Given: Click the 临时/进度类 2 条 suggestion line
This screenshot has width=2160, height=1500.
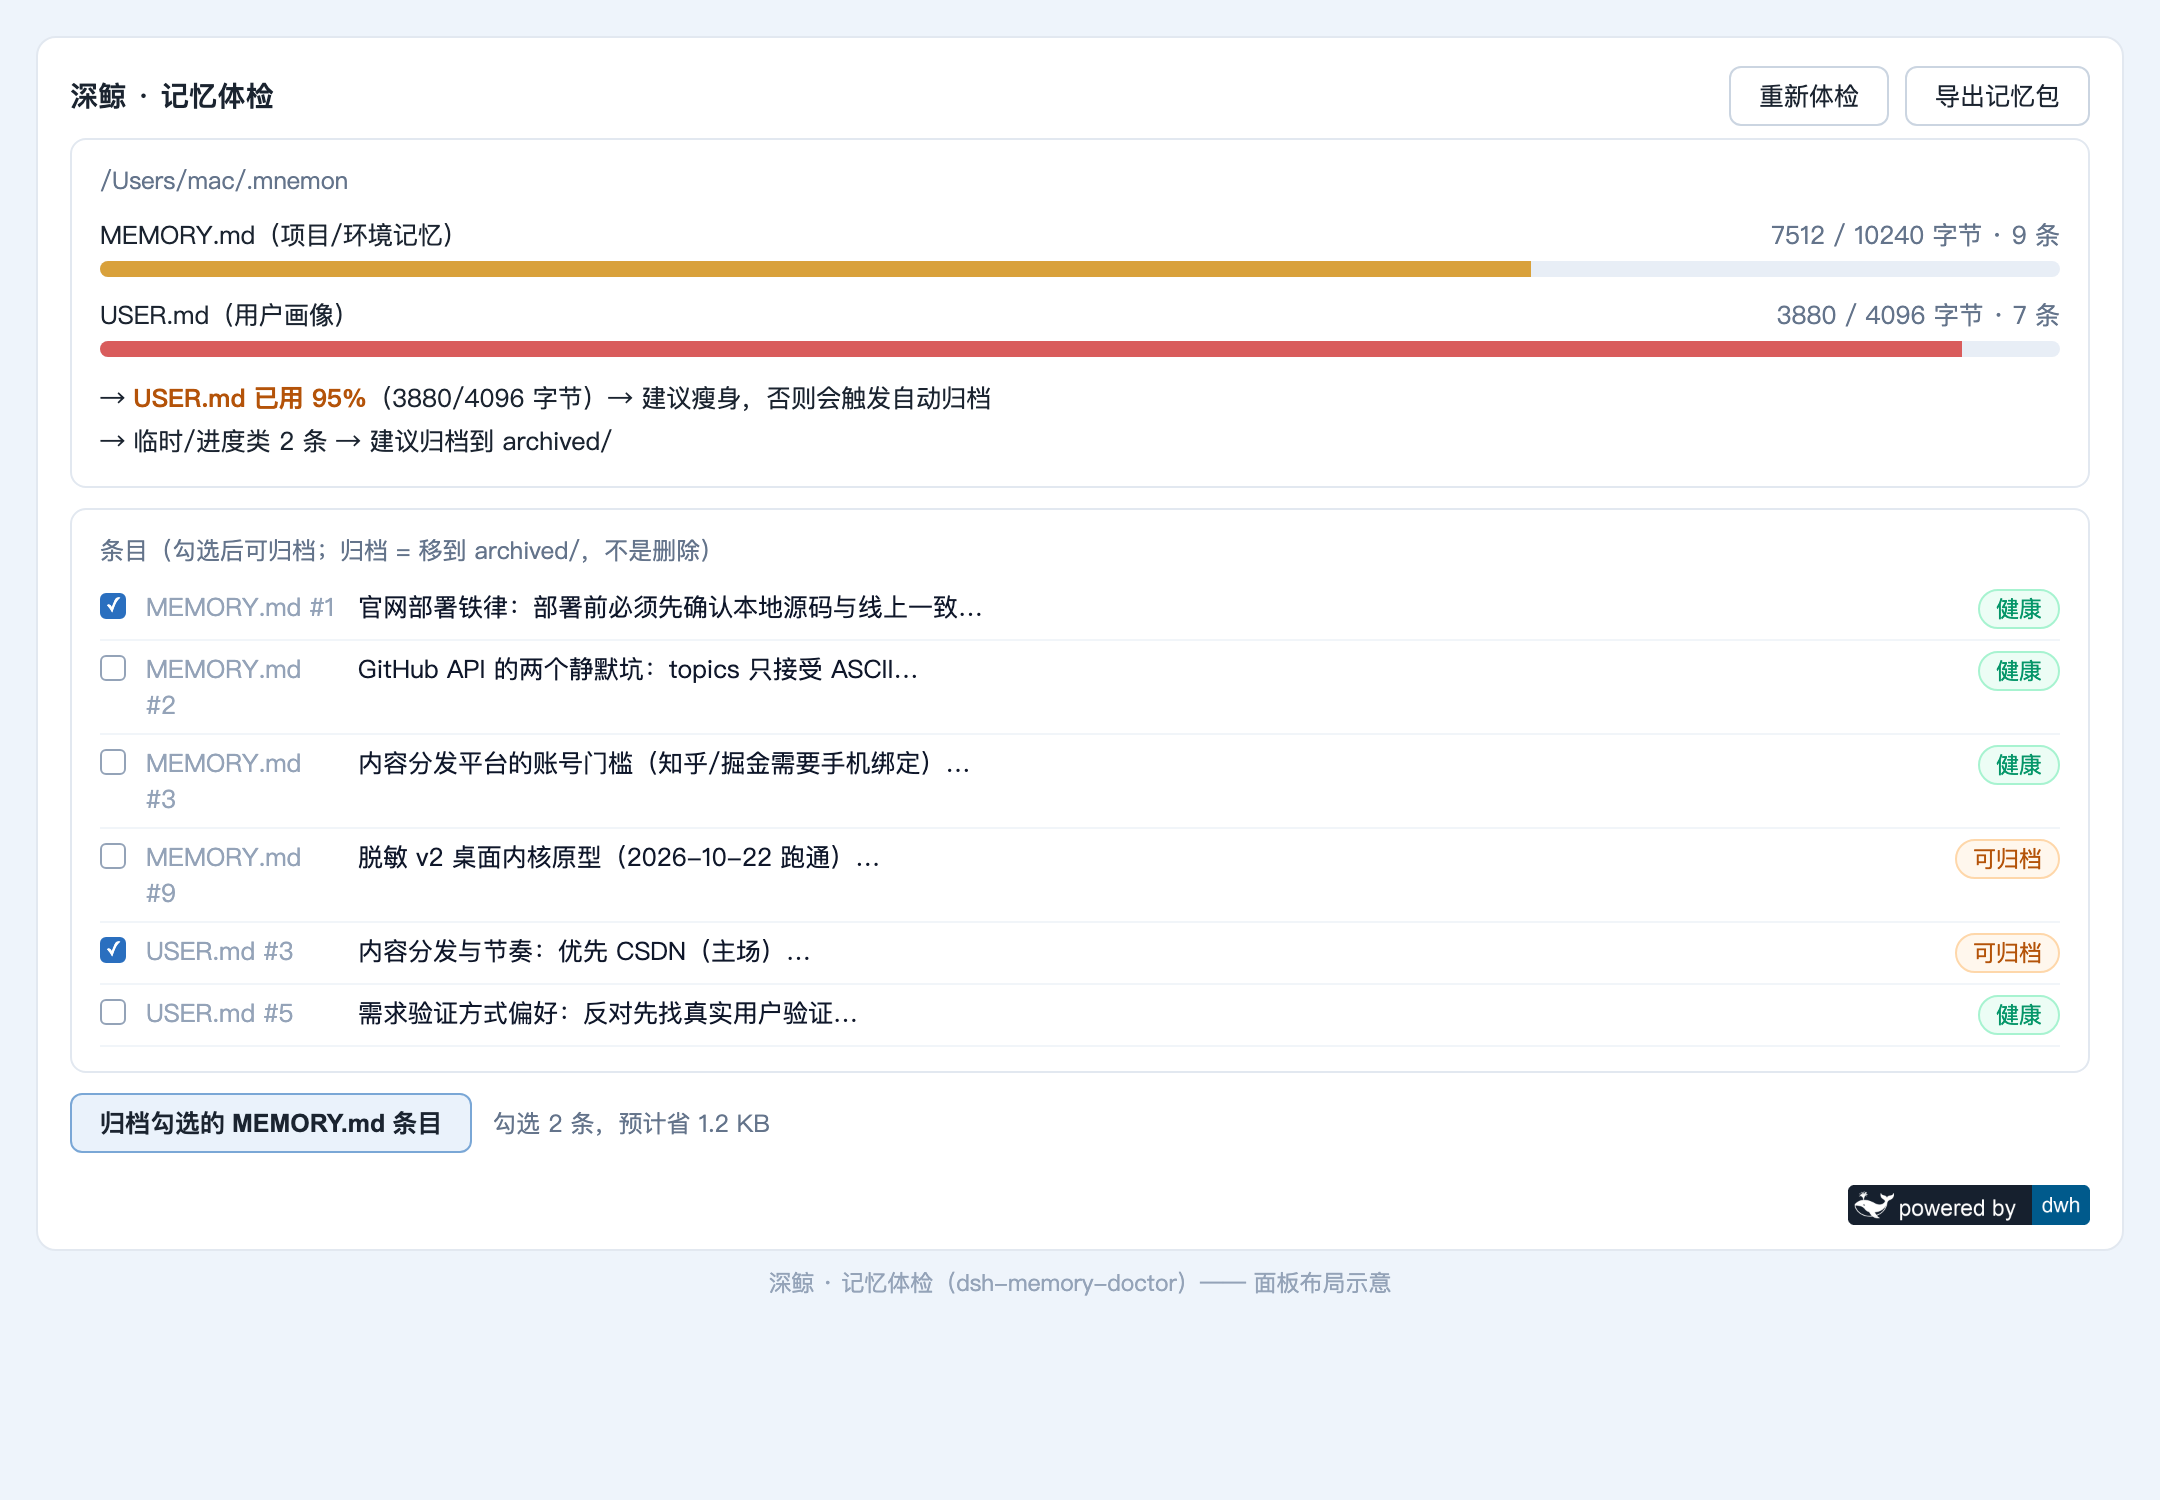Looking at the screenshot, I should pos(356,441).
